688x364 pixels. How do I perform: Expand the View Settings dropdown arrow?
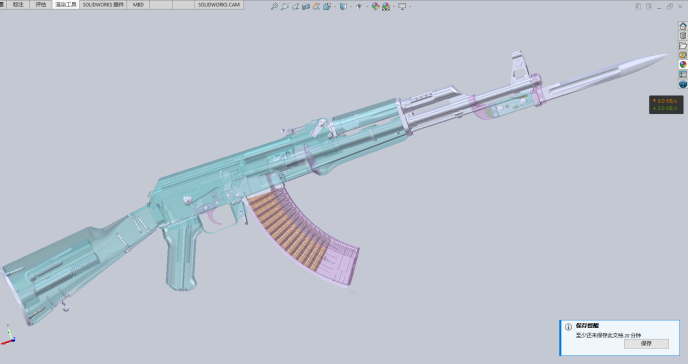410,7
